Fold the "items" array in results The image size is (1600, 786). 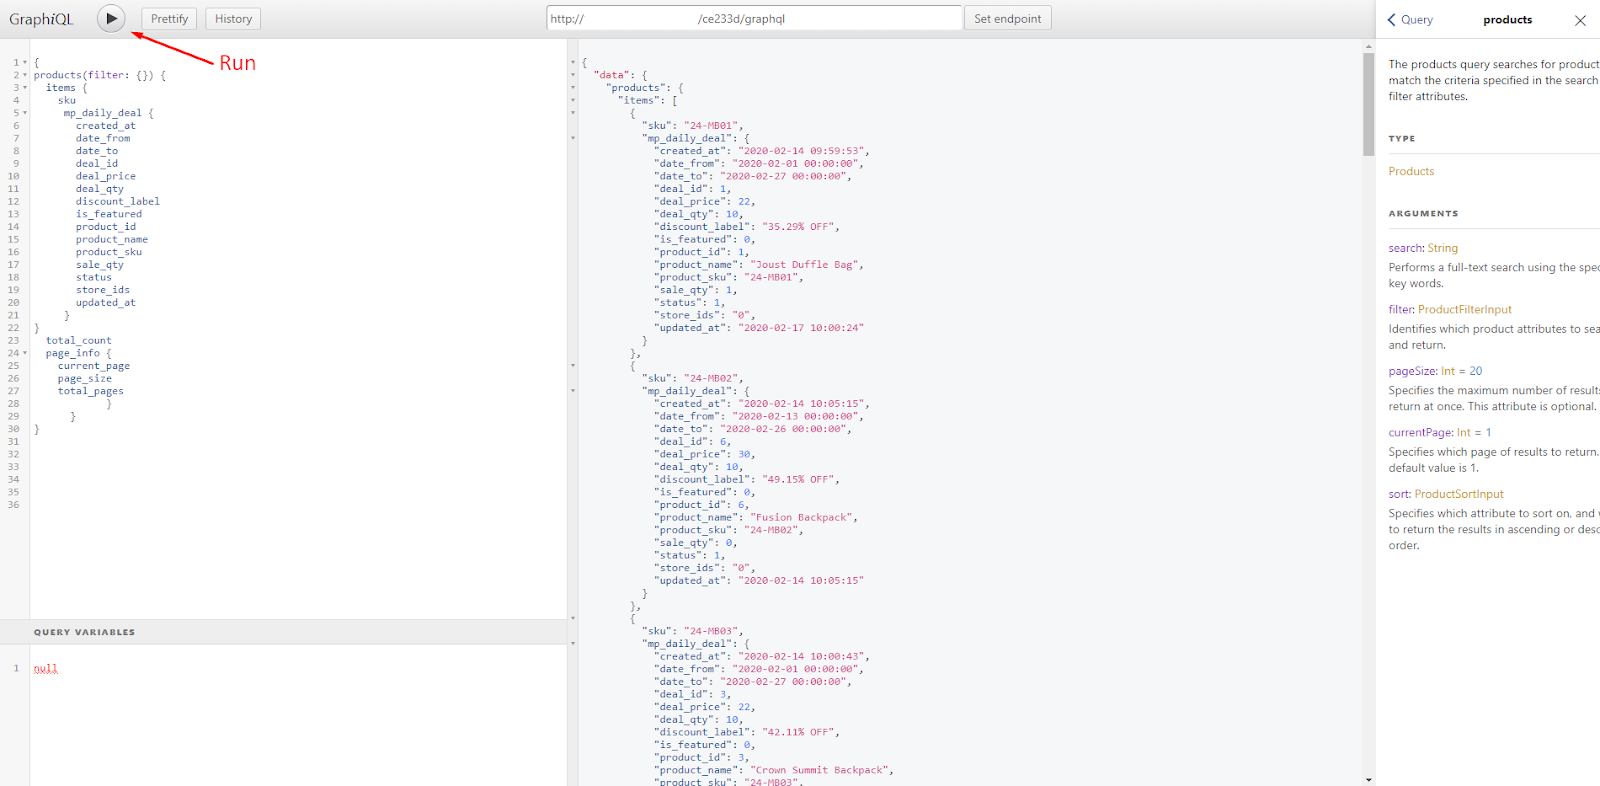(x=573, y=100)
